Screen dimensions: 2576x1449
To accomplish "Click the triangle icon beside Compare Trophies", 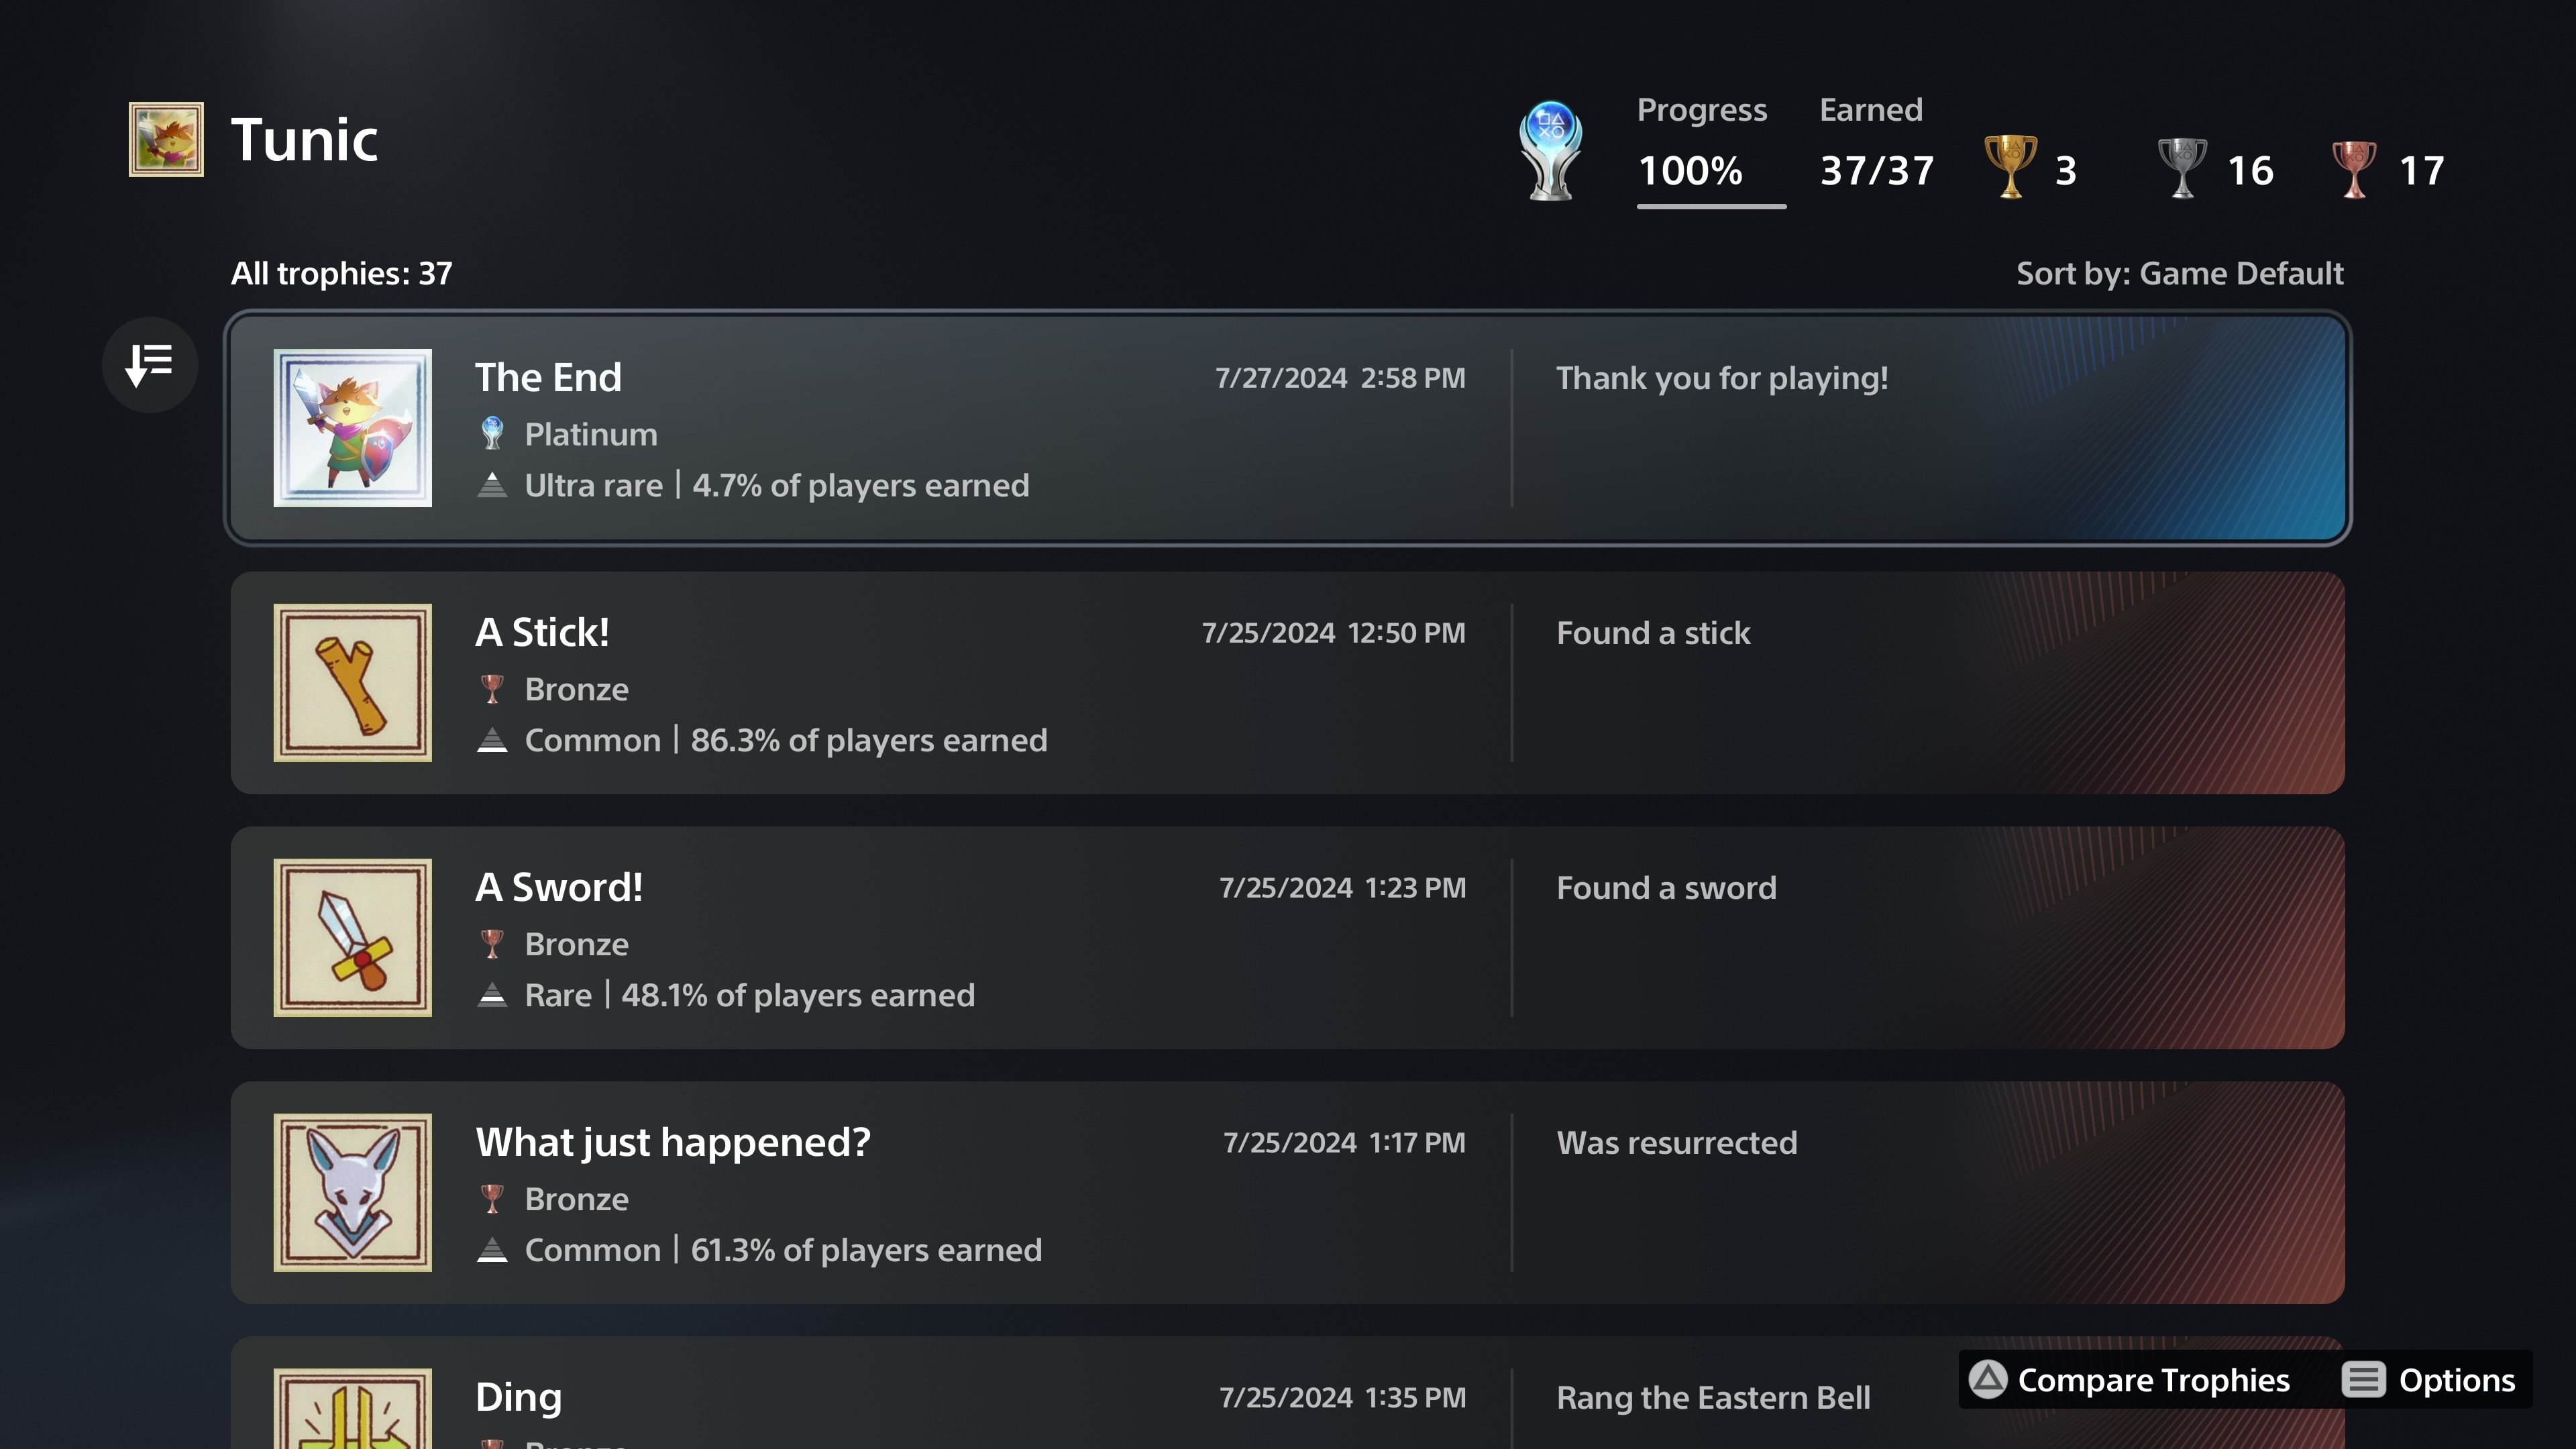I will (x=1988, y=1379).
